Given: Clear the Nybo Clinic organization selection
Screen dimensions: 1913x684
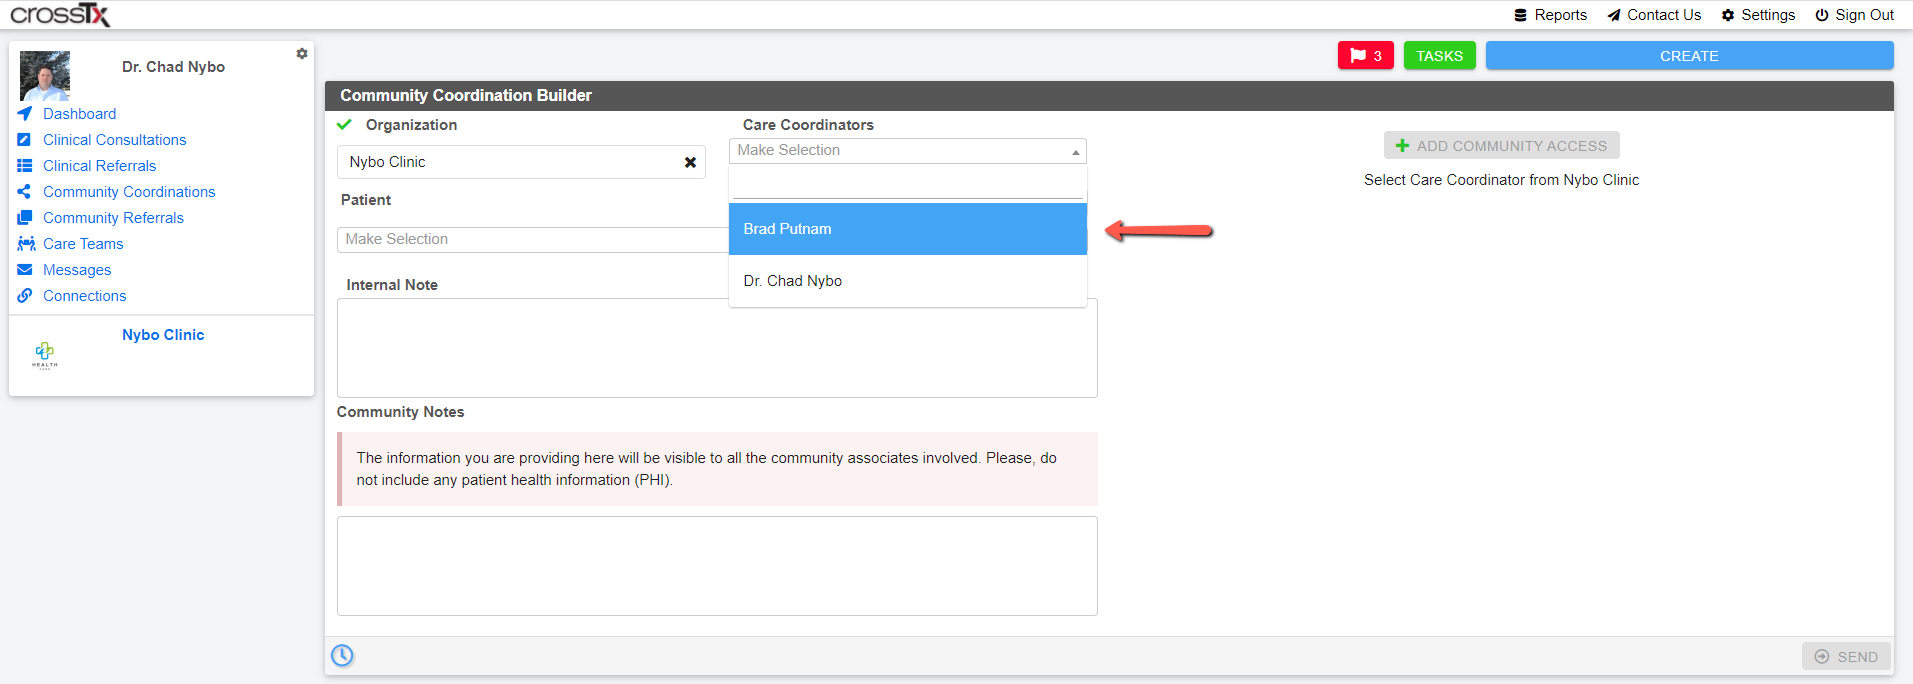Looking at the screenshot, I should (690, 162).
